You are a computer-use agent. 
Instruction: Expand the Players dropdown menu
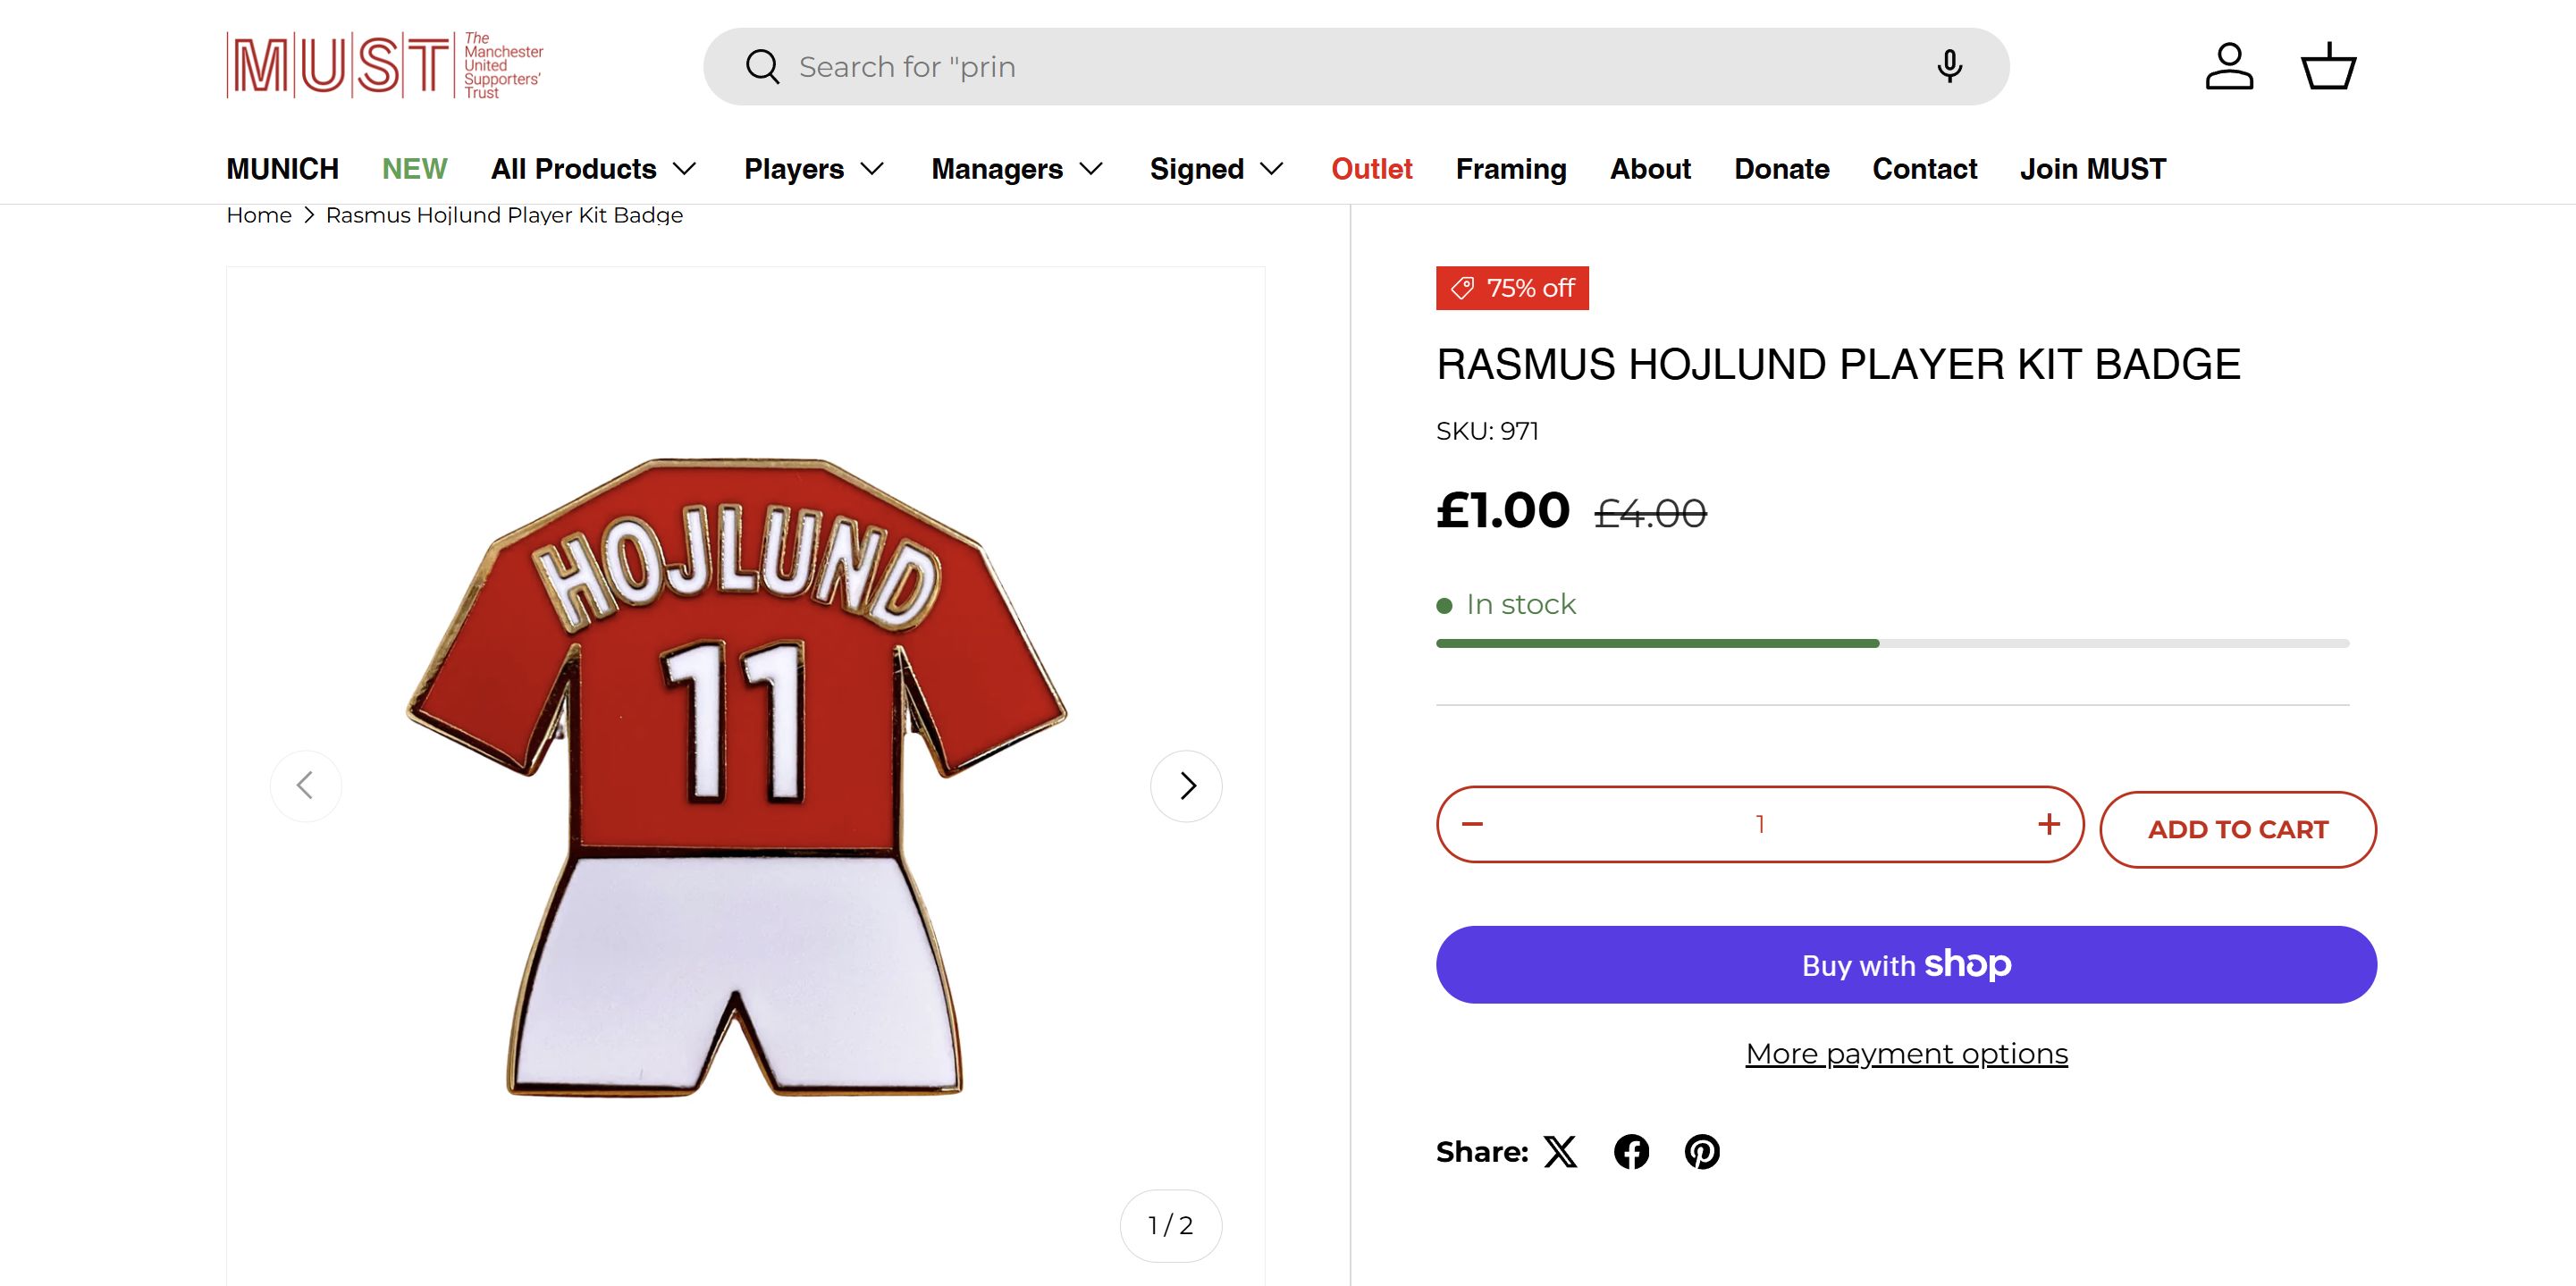click(814, 169)
